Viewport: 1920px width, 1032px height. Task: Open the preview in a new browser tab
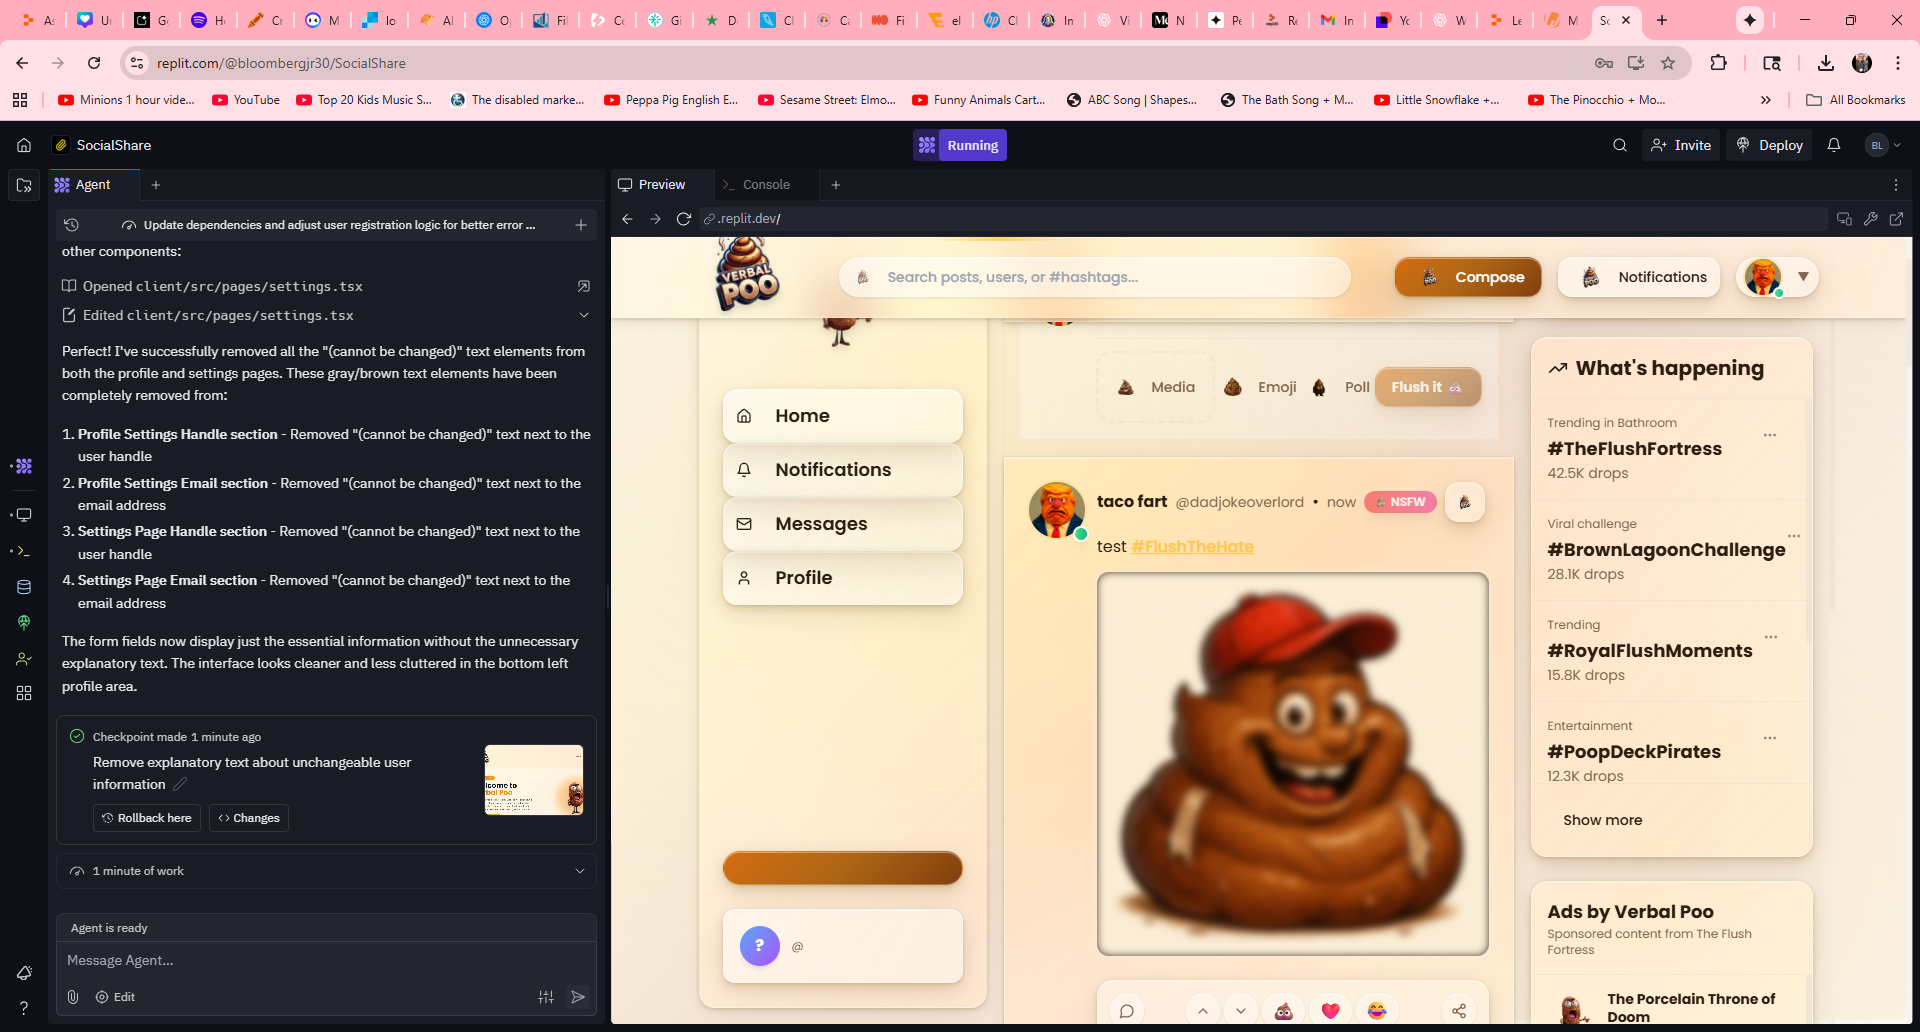click(x=1896, y=219)
